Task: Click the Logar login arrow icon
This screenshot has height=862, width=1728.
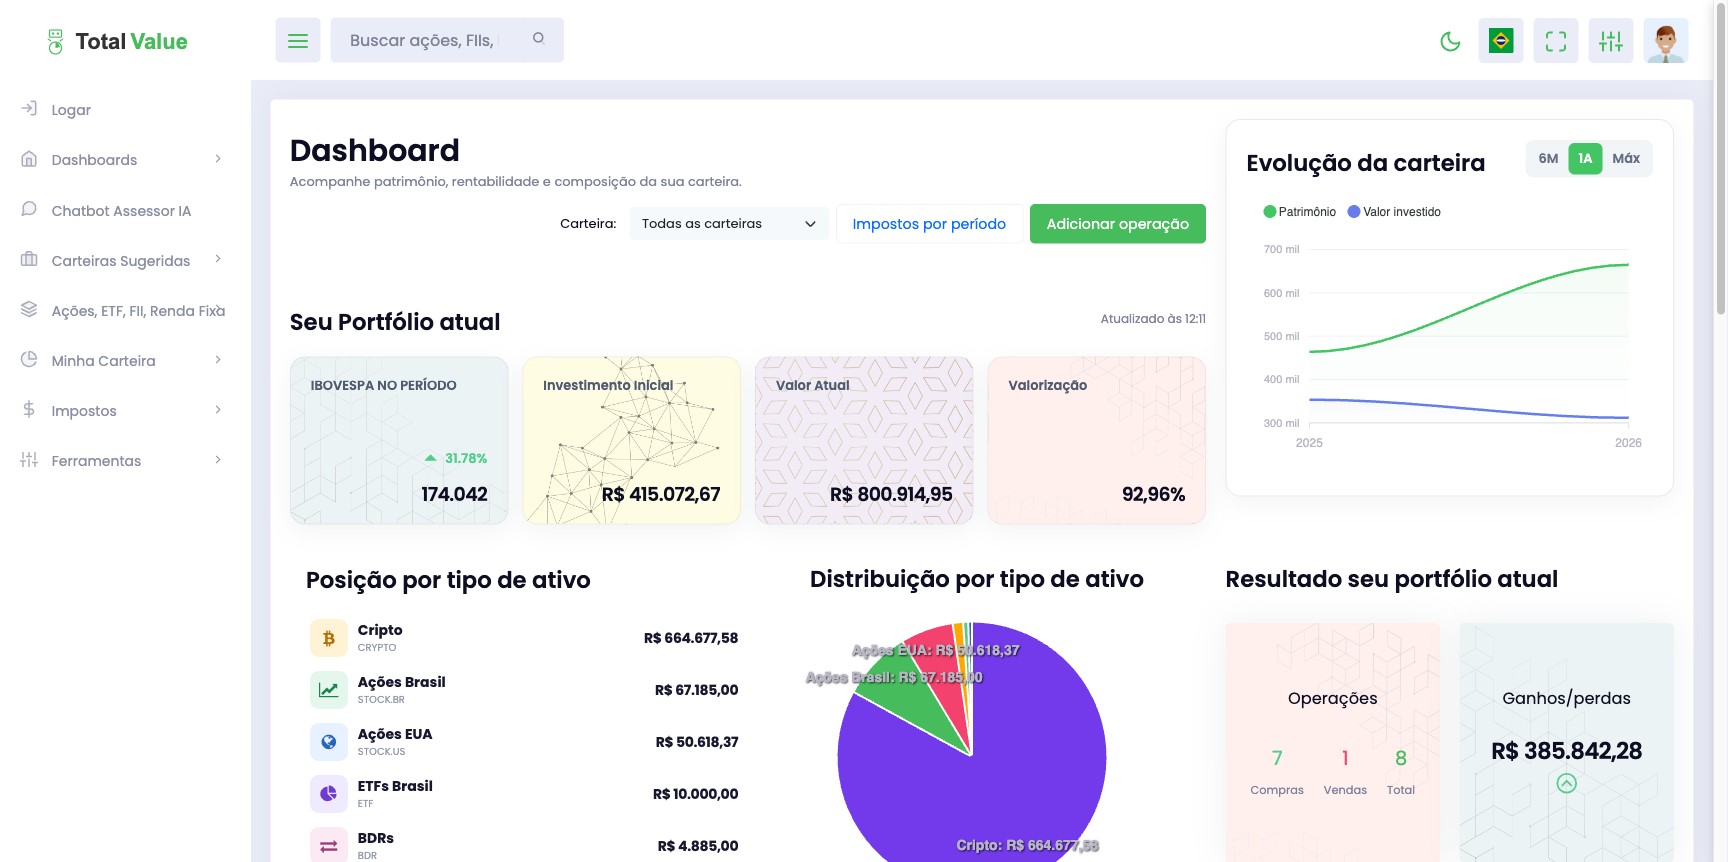Action: coord(29,109)
